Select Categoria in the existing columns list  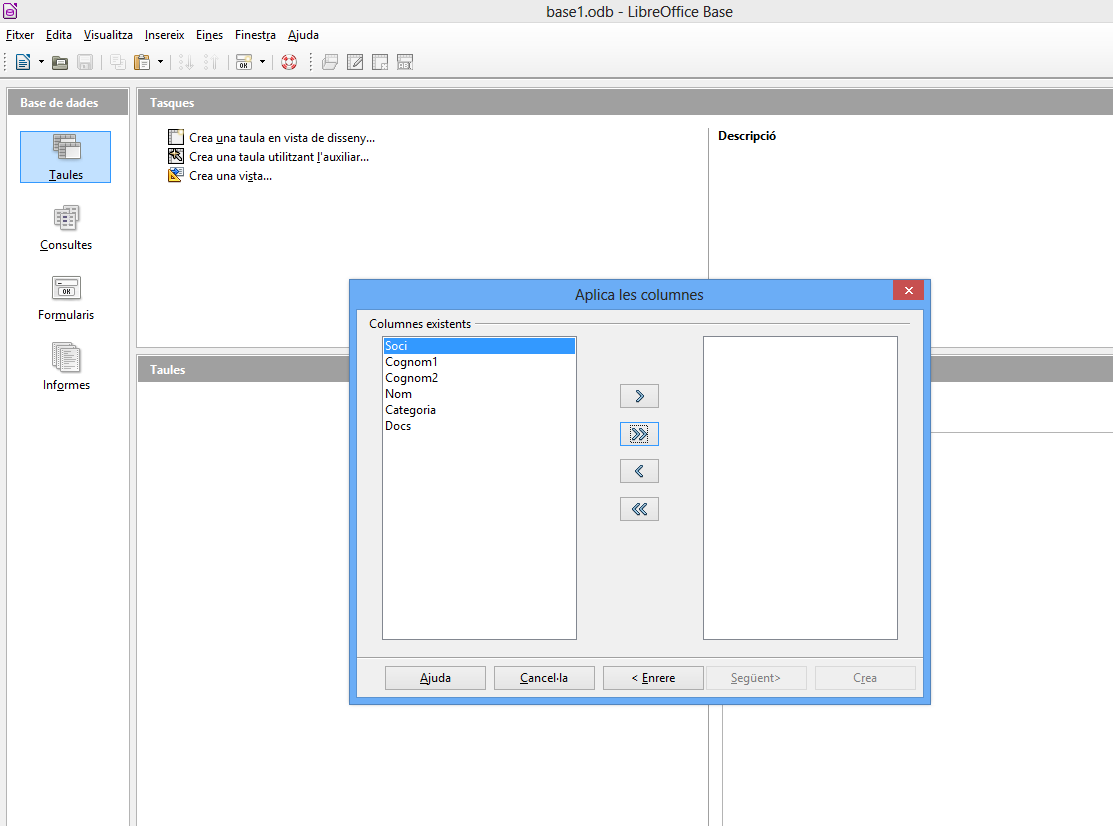point(410,410)
